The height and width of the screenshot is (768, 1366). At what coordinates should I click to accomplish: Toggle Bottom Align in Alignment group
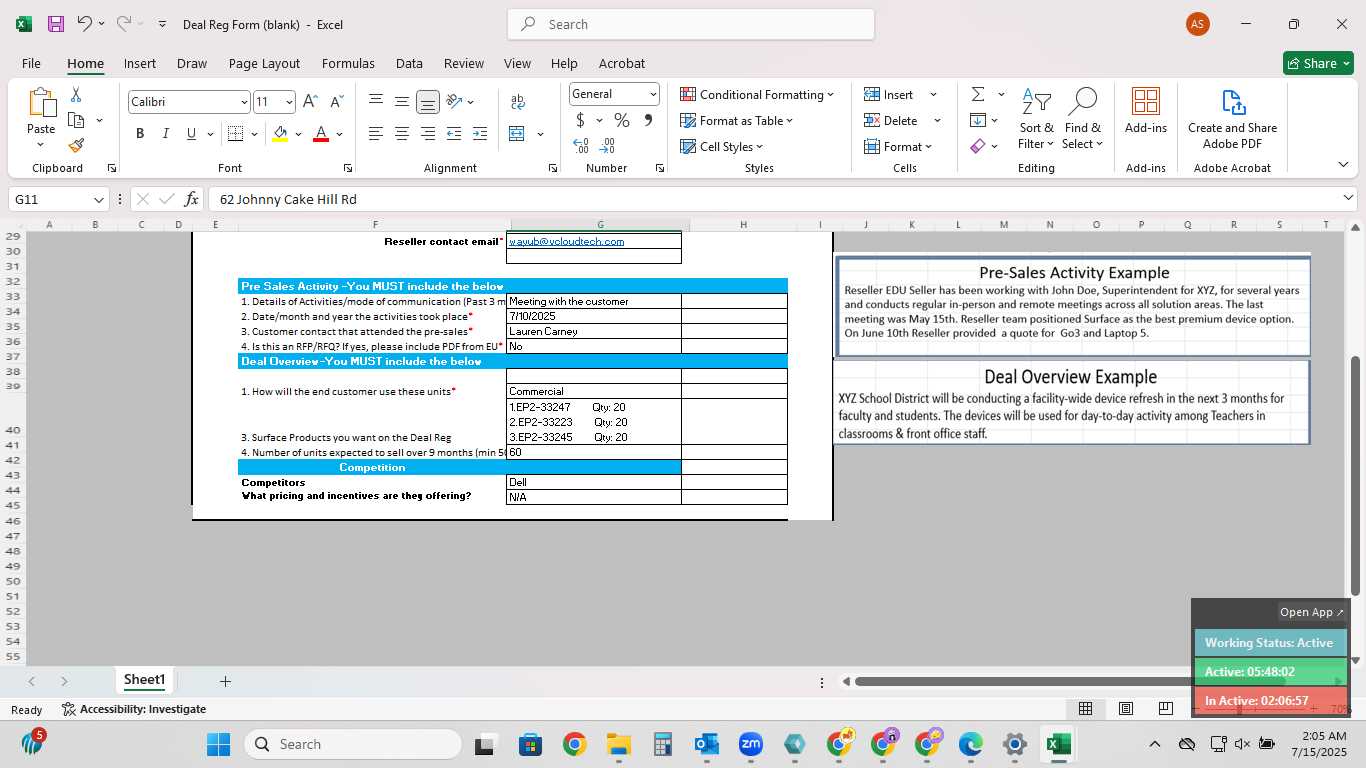427,101
